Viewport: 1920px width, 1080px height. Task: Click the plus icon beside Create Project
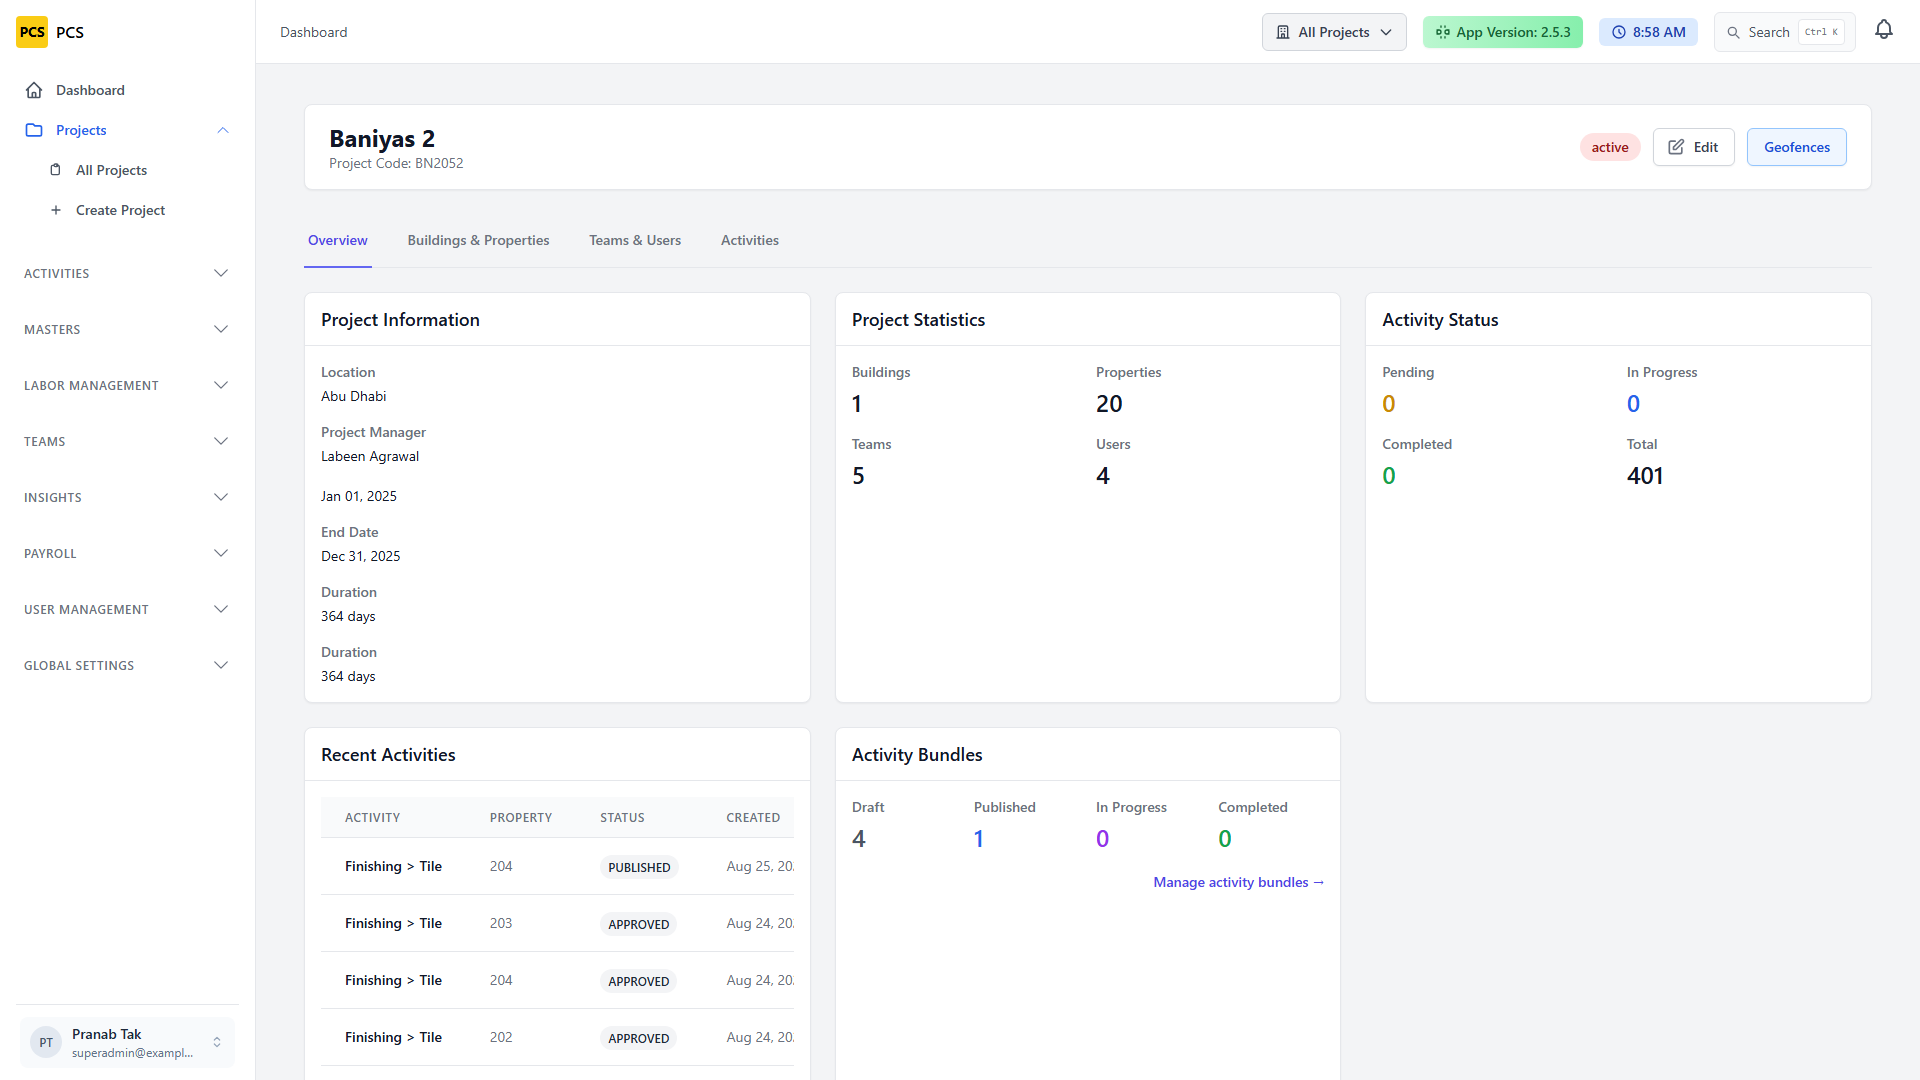56,210
